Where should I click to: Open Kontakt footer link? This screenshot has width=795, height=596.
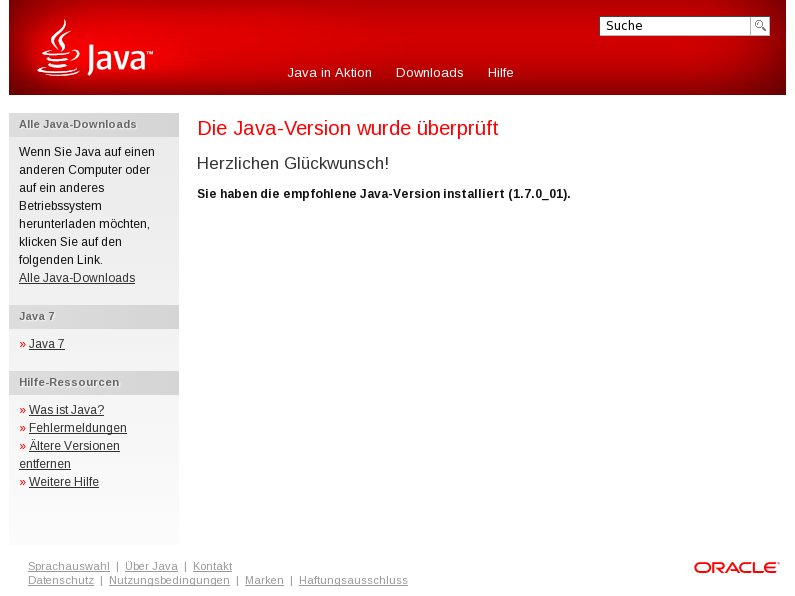point(212,566)
